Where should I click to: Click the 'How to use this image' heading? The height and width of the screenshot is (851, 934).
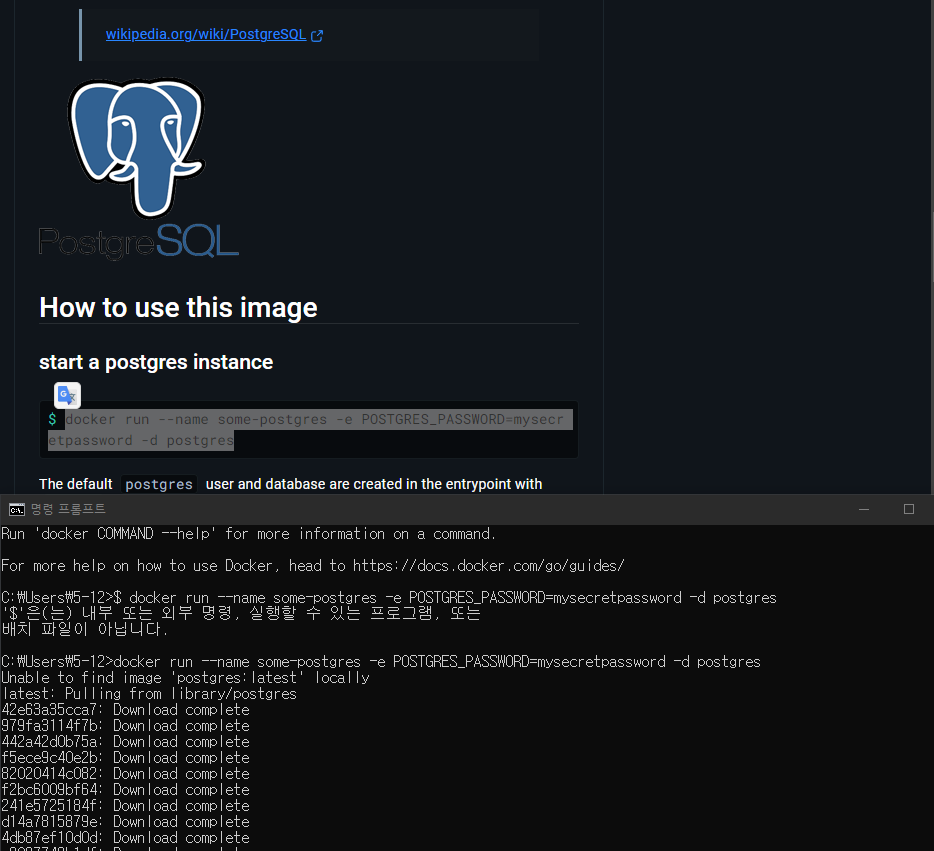click(x=178, y=307)
